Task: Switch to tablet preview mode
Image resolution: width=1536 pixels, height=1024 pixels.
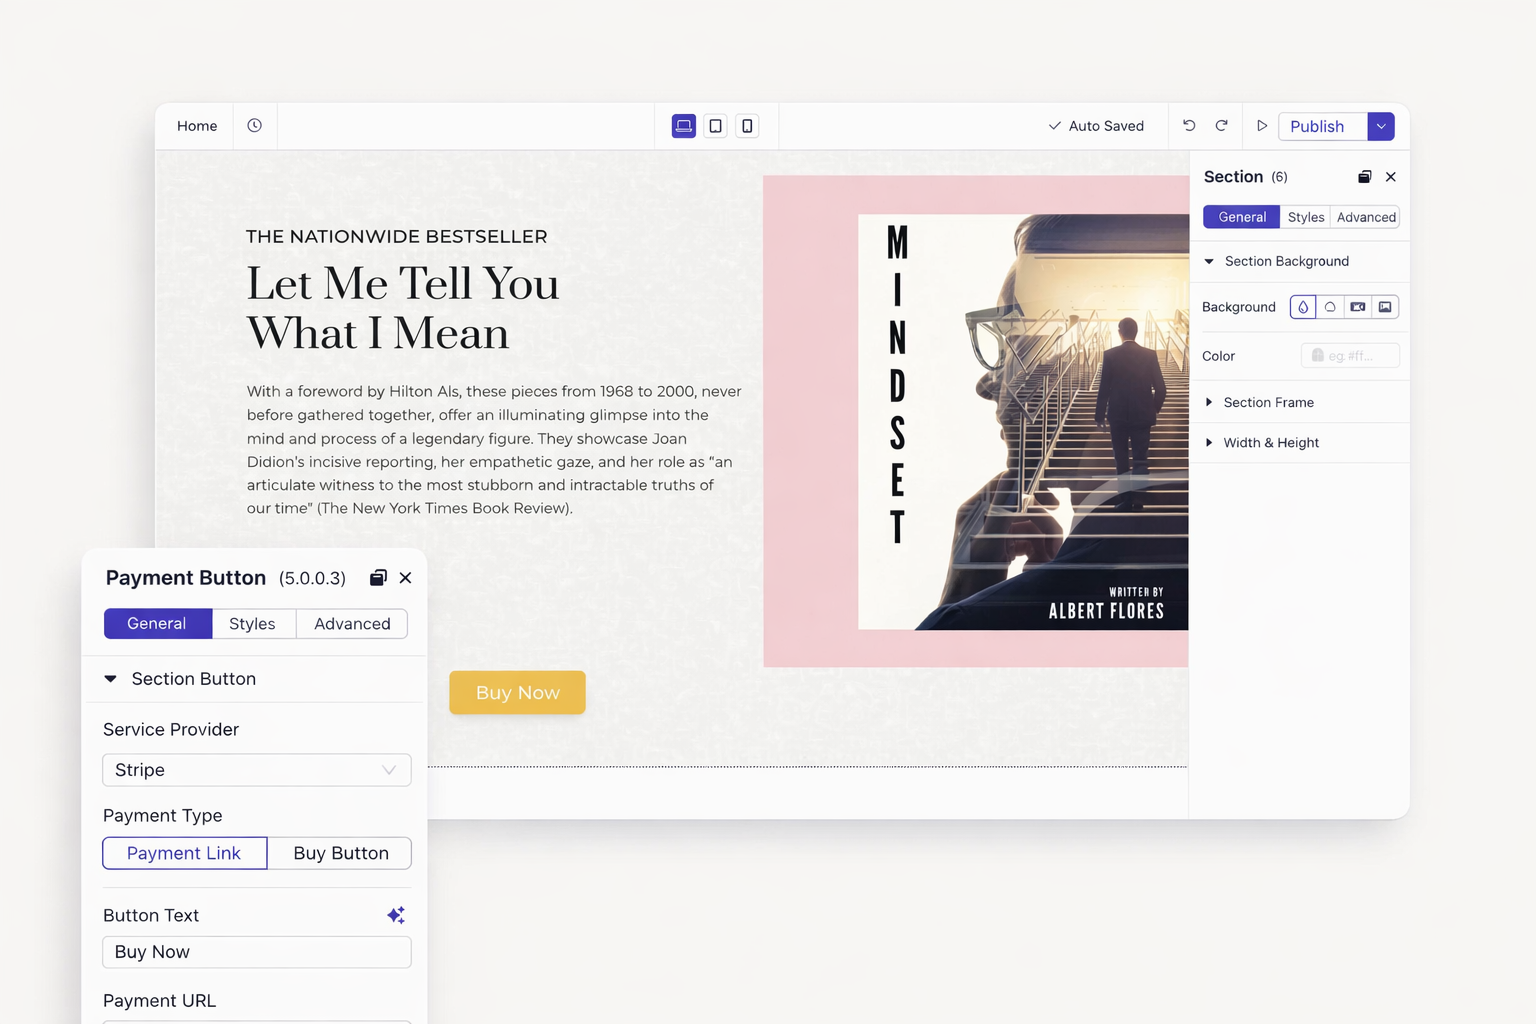Action: pos(715,126)
